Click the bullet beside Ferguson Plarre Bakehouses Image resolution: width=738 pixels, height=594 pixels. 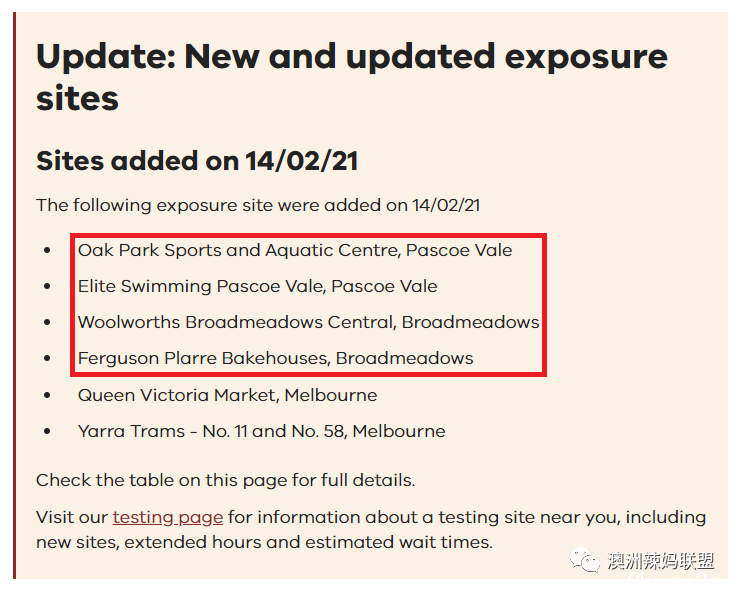[47, 359]
